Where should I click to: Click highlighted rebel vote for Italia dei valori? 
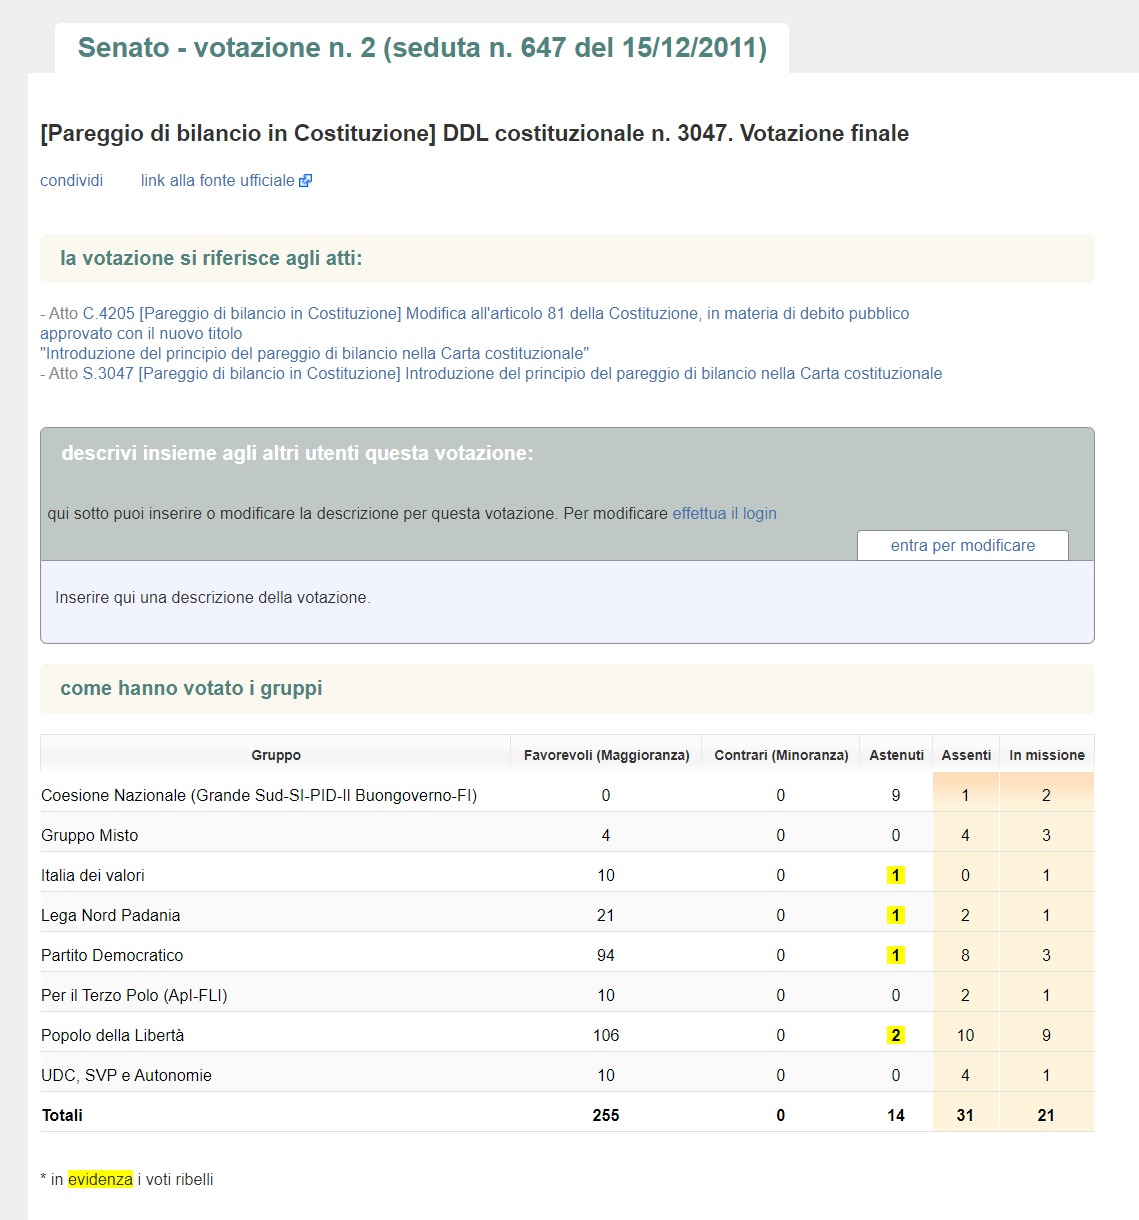[x=896, y=875]
